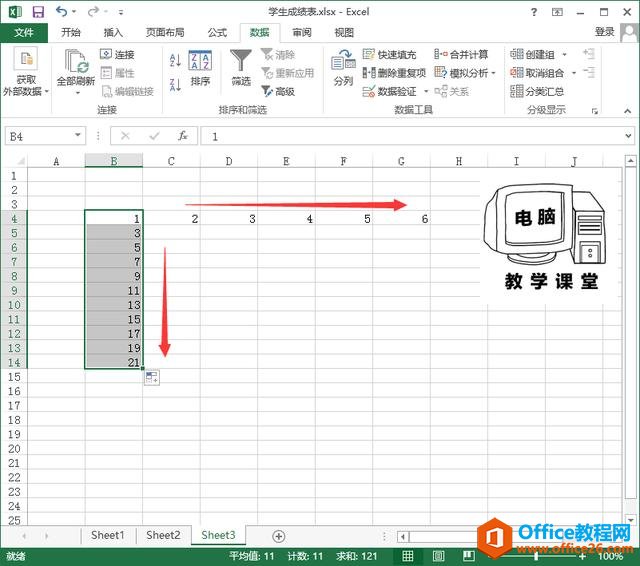Switch to the Page Layout (页面布局) tab
Image resolution: width=640 pixels, height=566 pixels.
click(x=165, y=33)
